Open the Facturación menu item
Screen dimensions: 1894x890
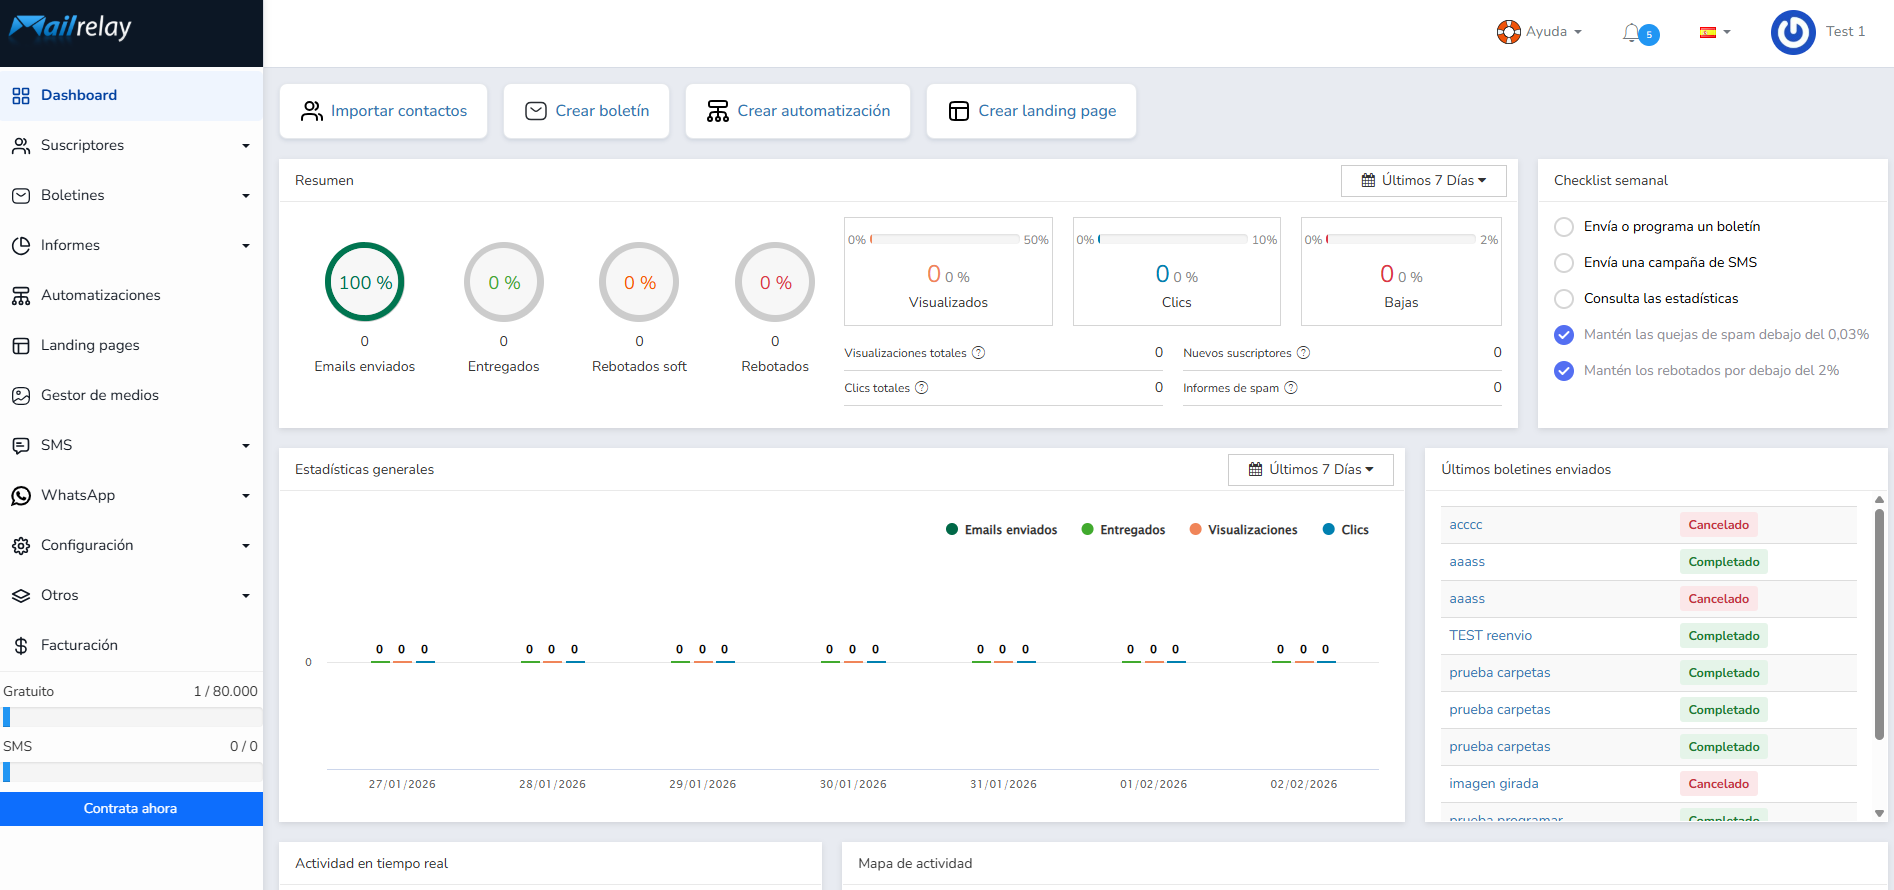click(x=131, y=646)
